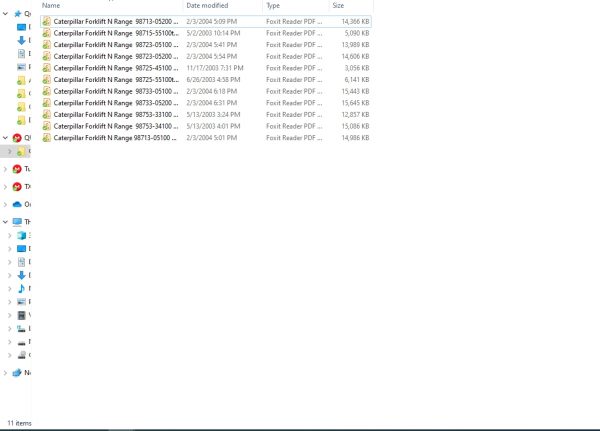Click the Network icon in sidebar
The width and height of the screenshot is (600, 431).
pos(17,372)
